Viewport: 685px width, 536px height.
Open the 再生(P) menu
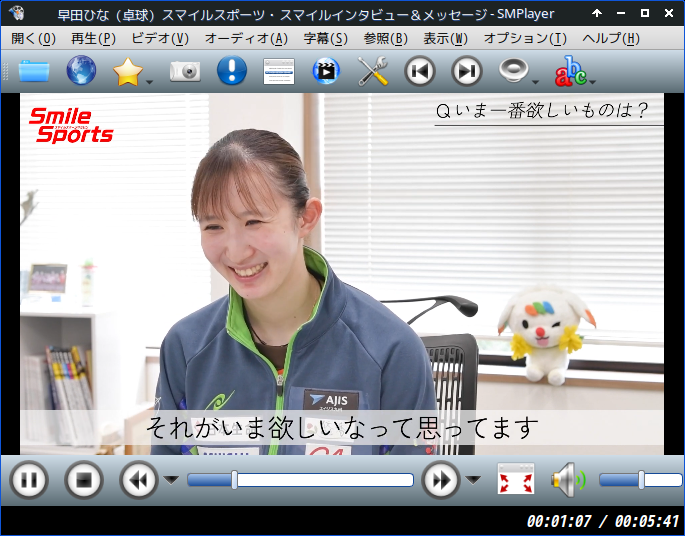(93, 38)
